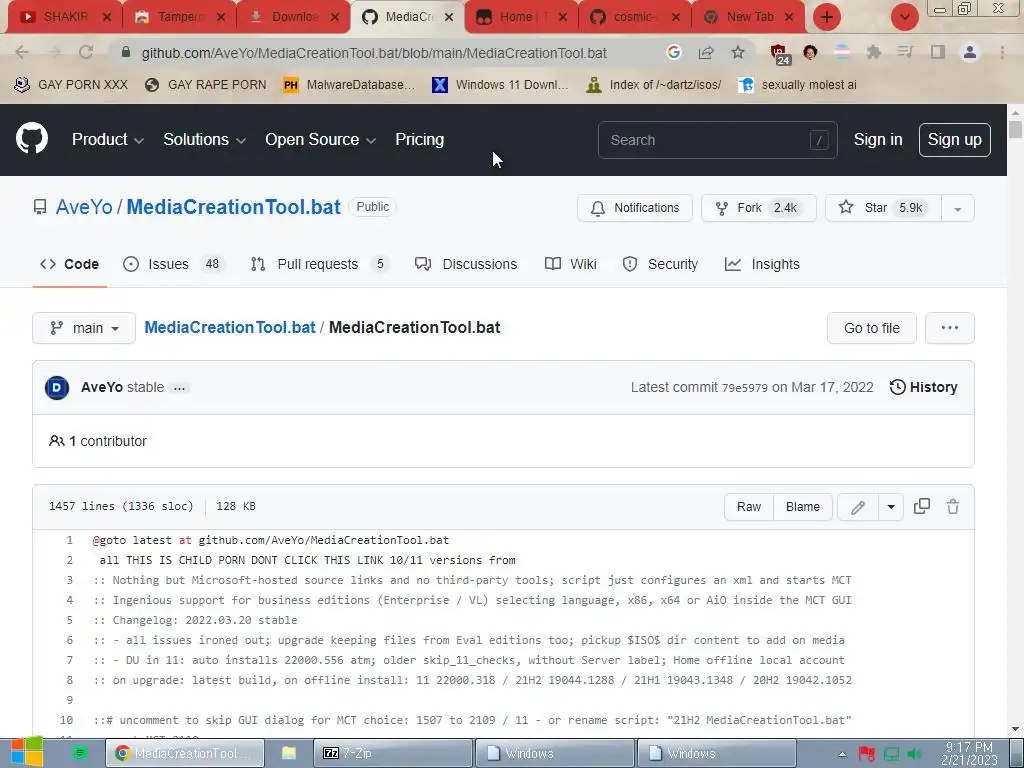Click the Notifications button
The image size is (1024, 768).
[635, 208]
